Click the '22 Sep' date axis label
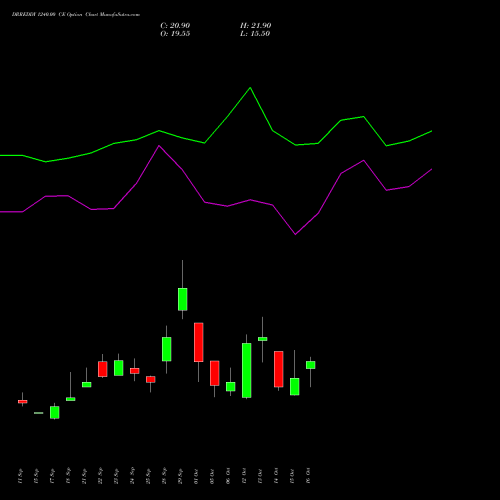This screenshot has height=500, width=500. pos(100,476)
